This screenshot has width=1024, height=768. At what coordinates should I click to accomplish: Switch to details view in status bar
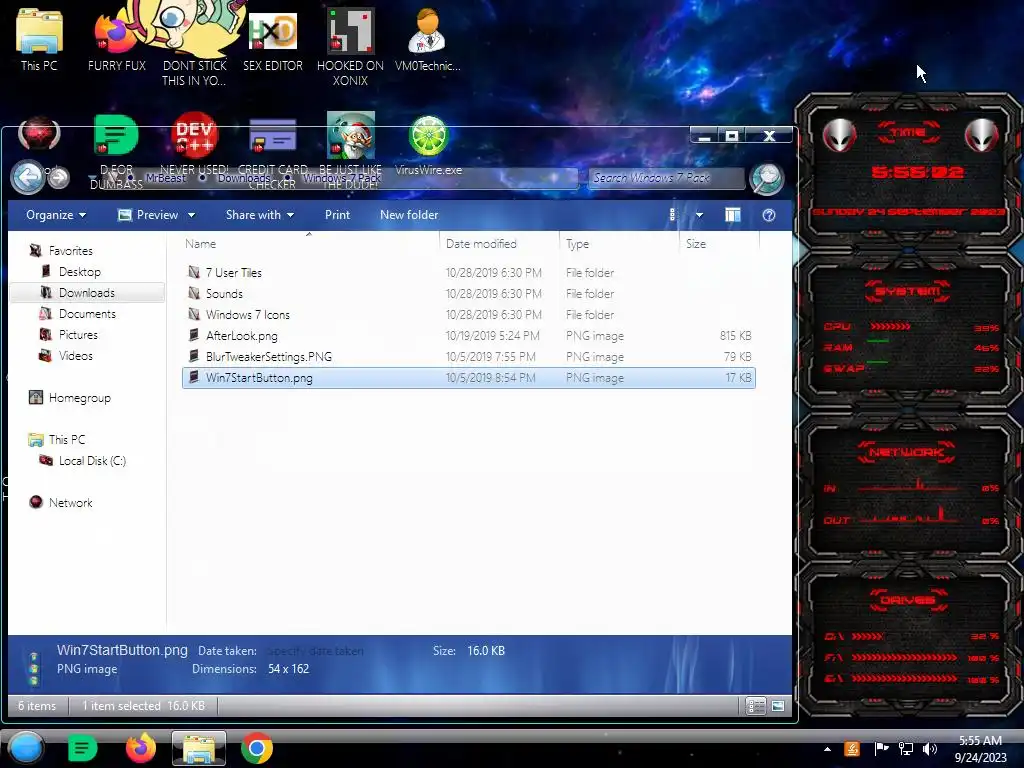point(756,706)
